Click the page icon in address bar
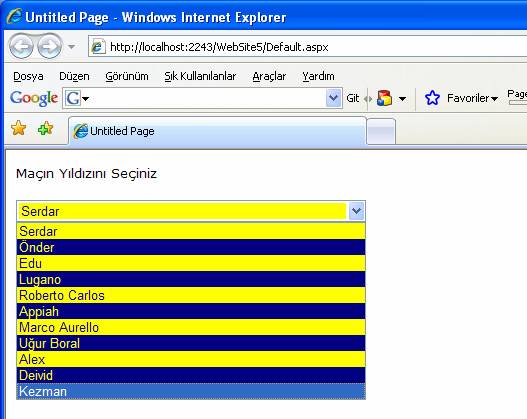527x419 pixels. click(x=98, y=47)
